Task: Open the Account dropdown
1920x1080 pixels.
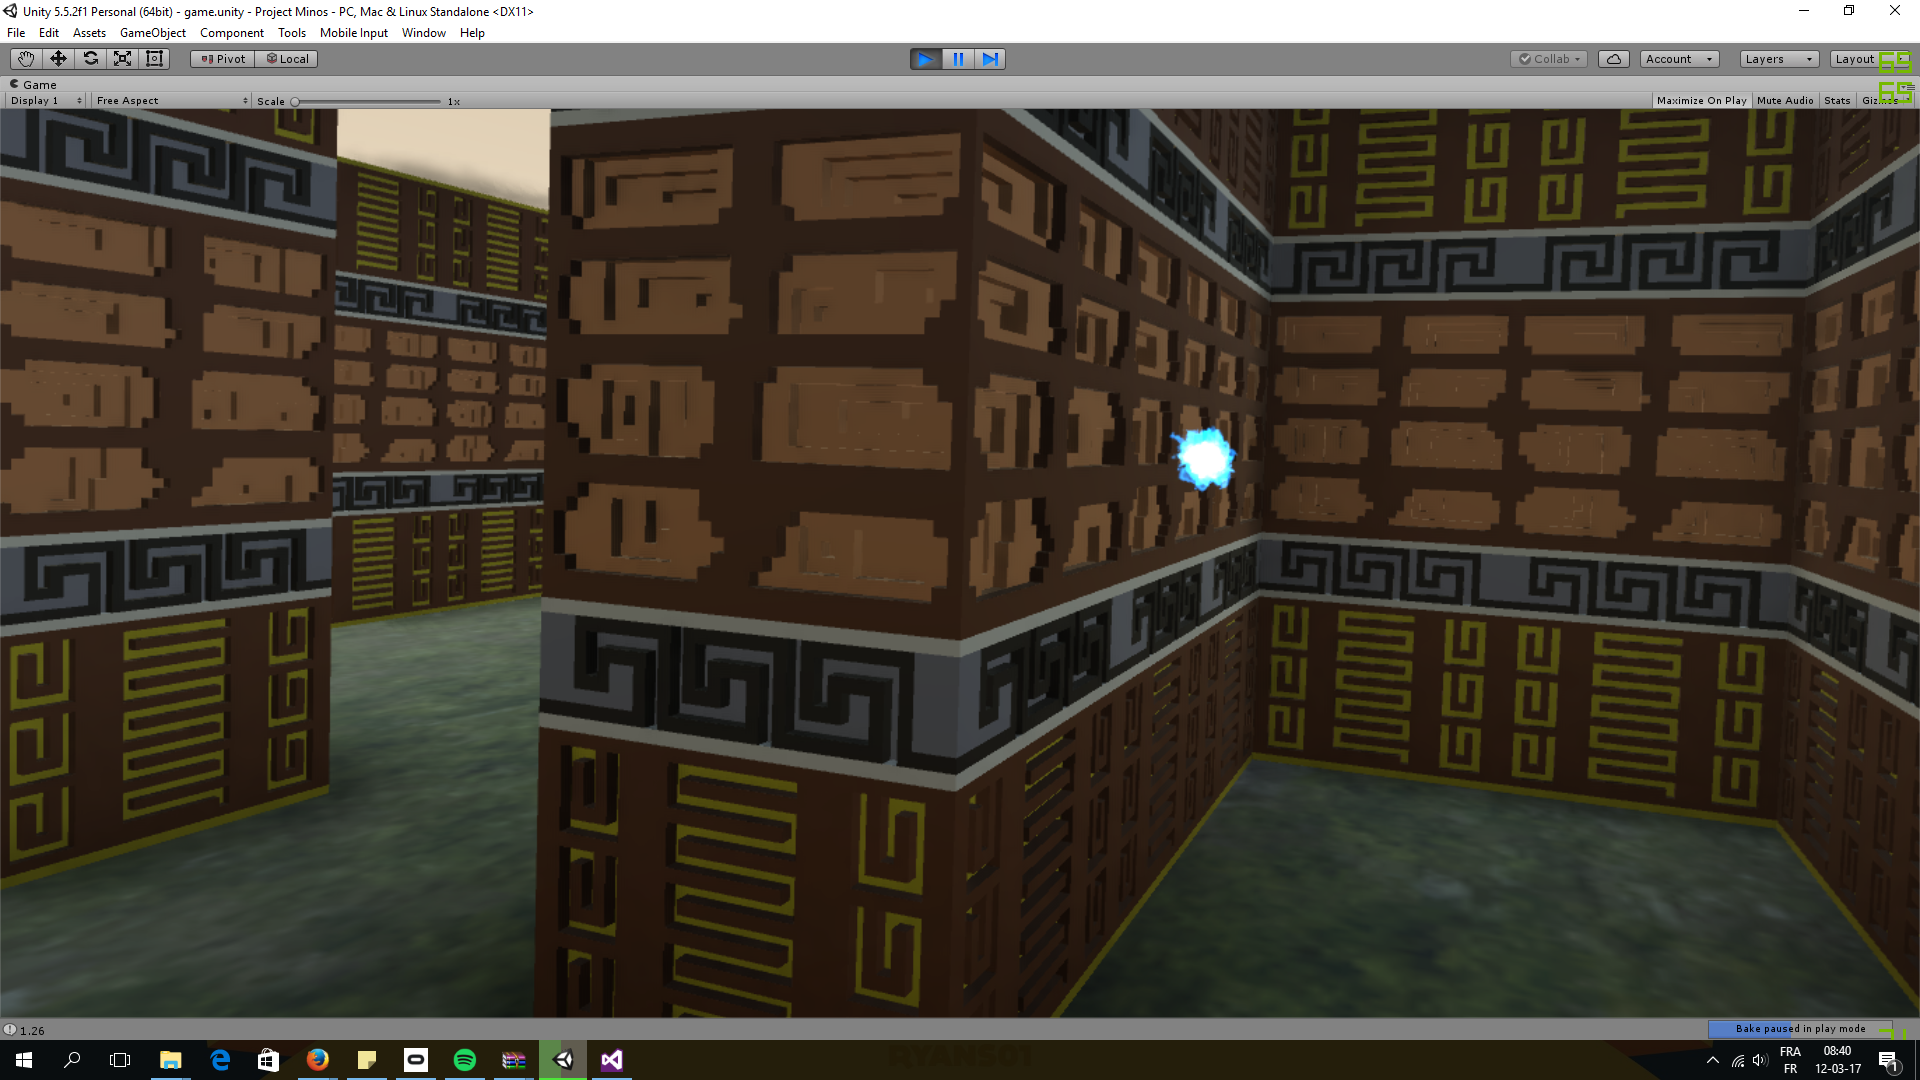Action: pos(1679,59)
